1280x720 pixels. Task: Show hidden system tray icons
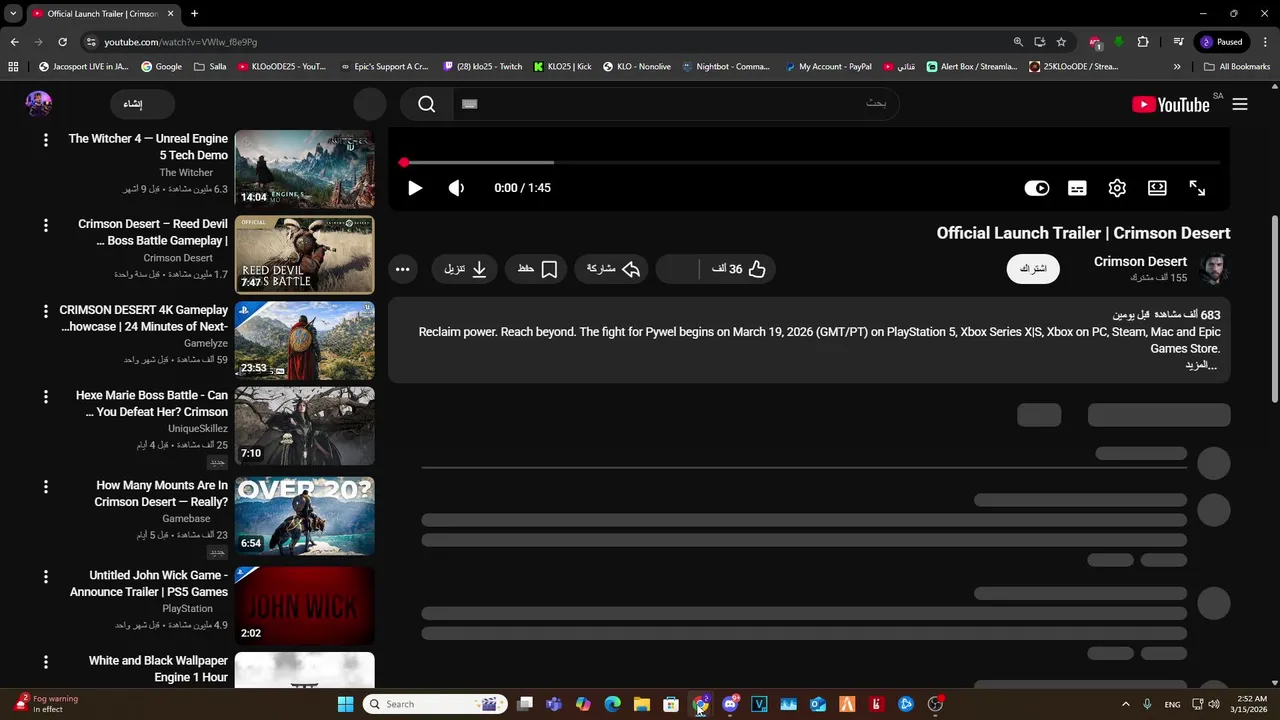1125,704
